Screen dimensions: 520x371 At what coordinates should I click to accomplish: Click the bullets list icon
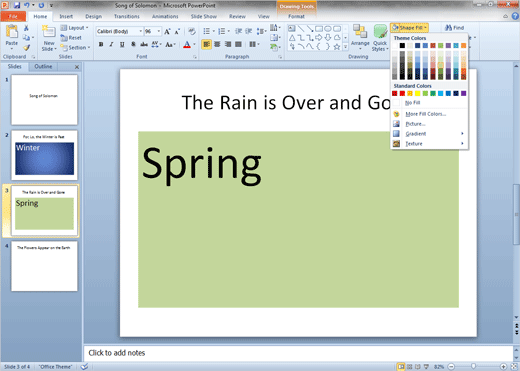[x=207, y=31]
